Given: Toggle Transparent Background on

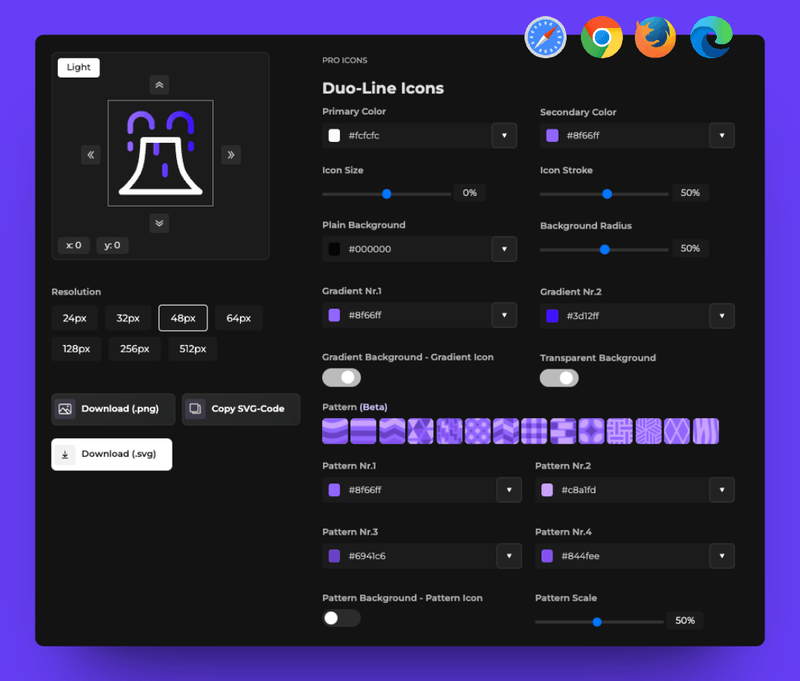Looking at the screenshot, I should (x=560, y=378).
